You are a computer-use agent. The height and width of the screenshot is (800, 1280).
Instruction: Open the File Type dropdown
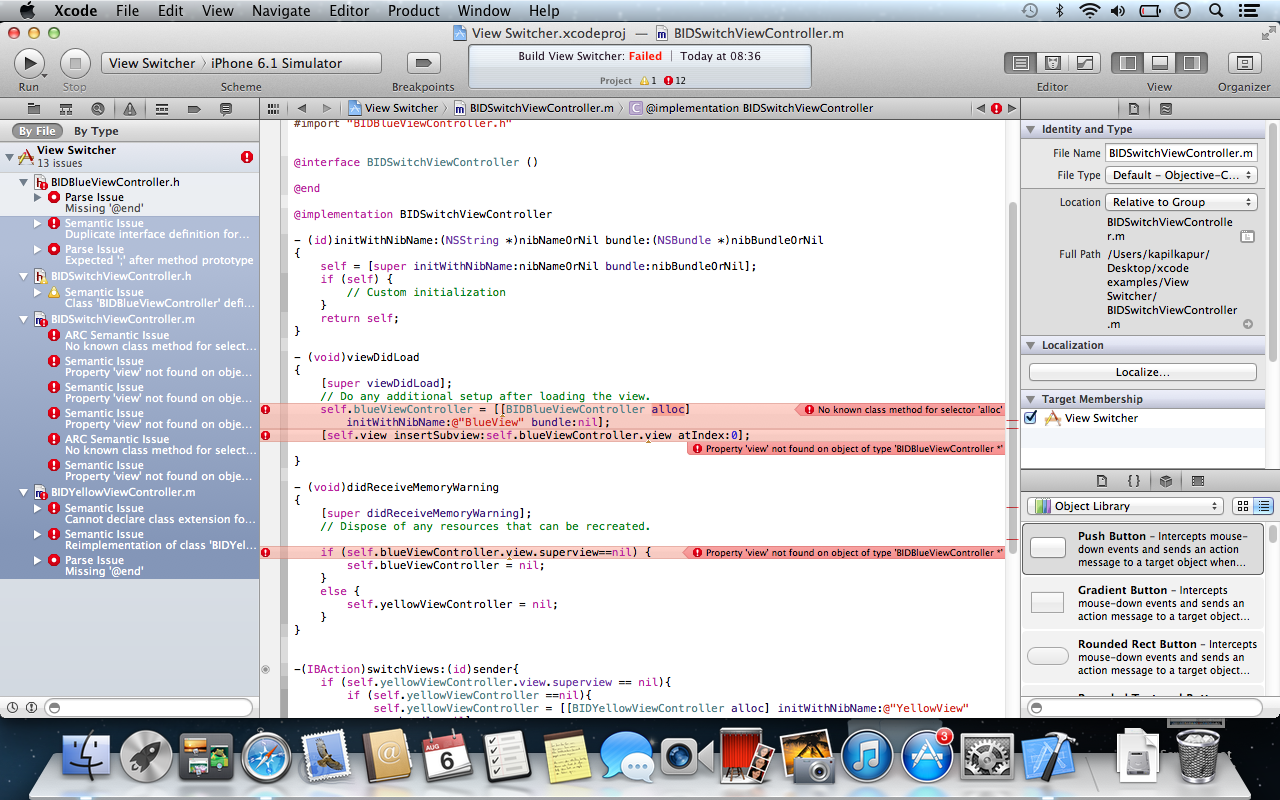(x=1181, y=175)
